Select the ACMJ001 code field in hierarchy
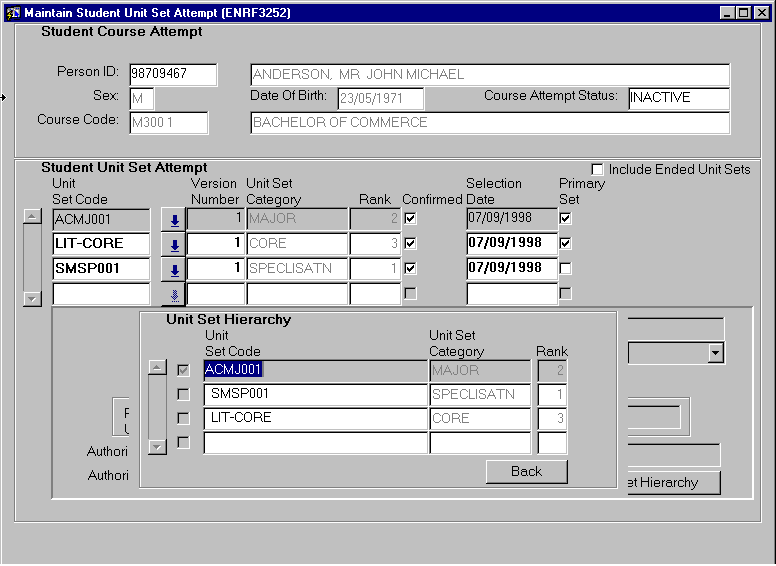Viewport: 776px width, 566px height. coord(315,370)
